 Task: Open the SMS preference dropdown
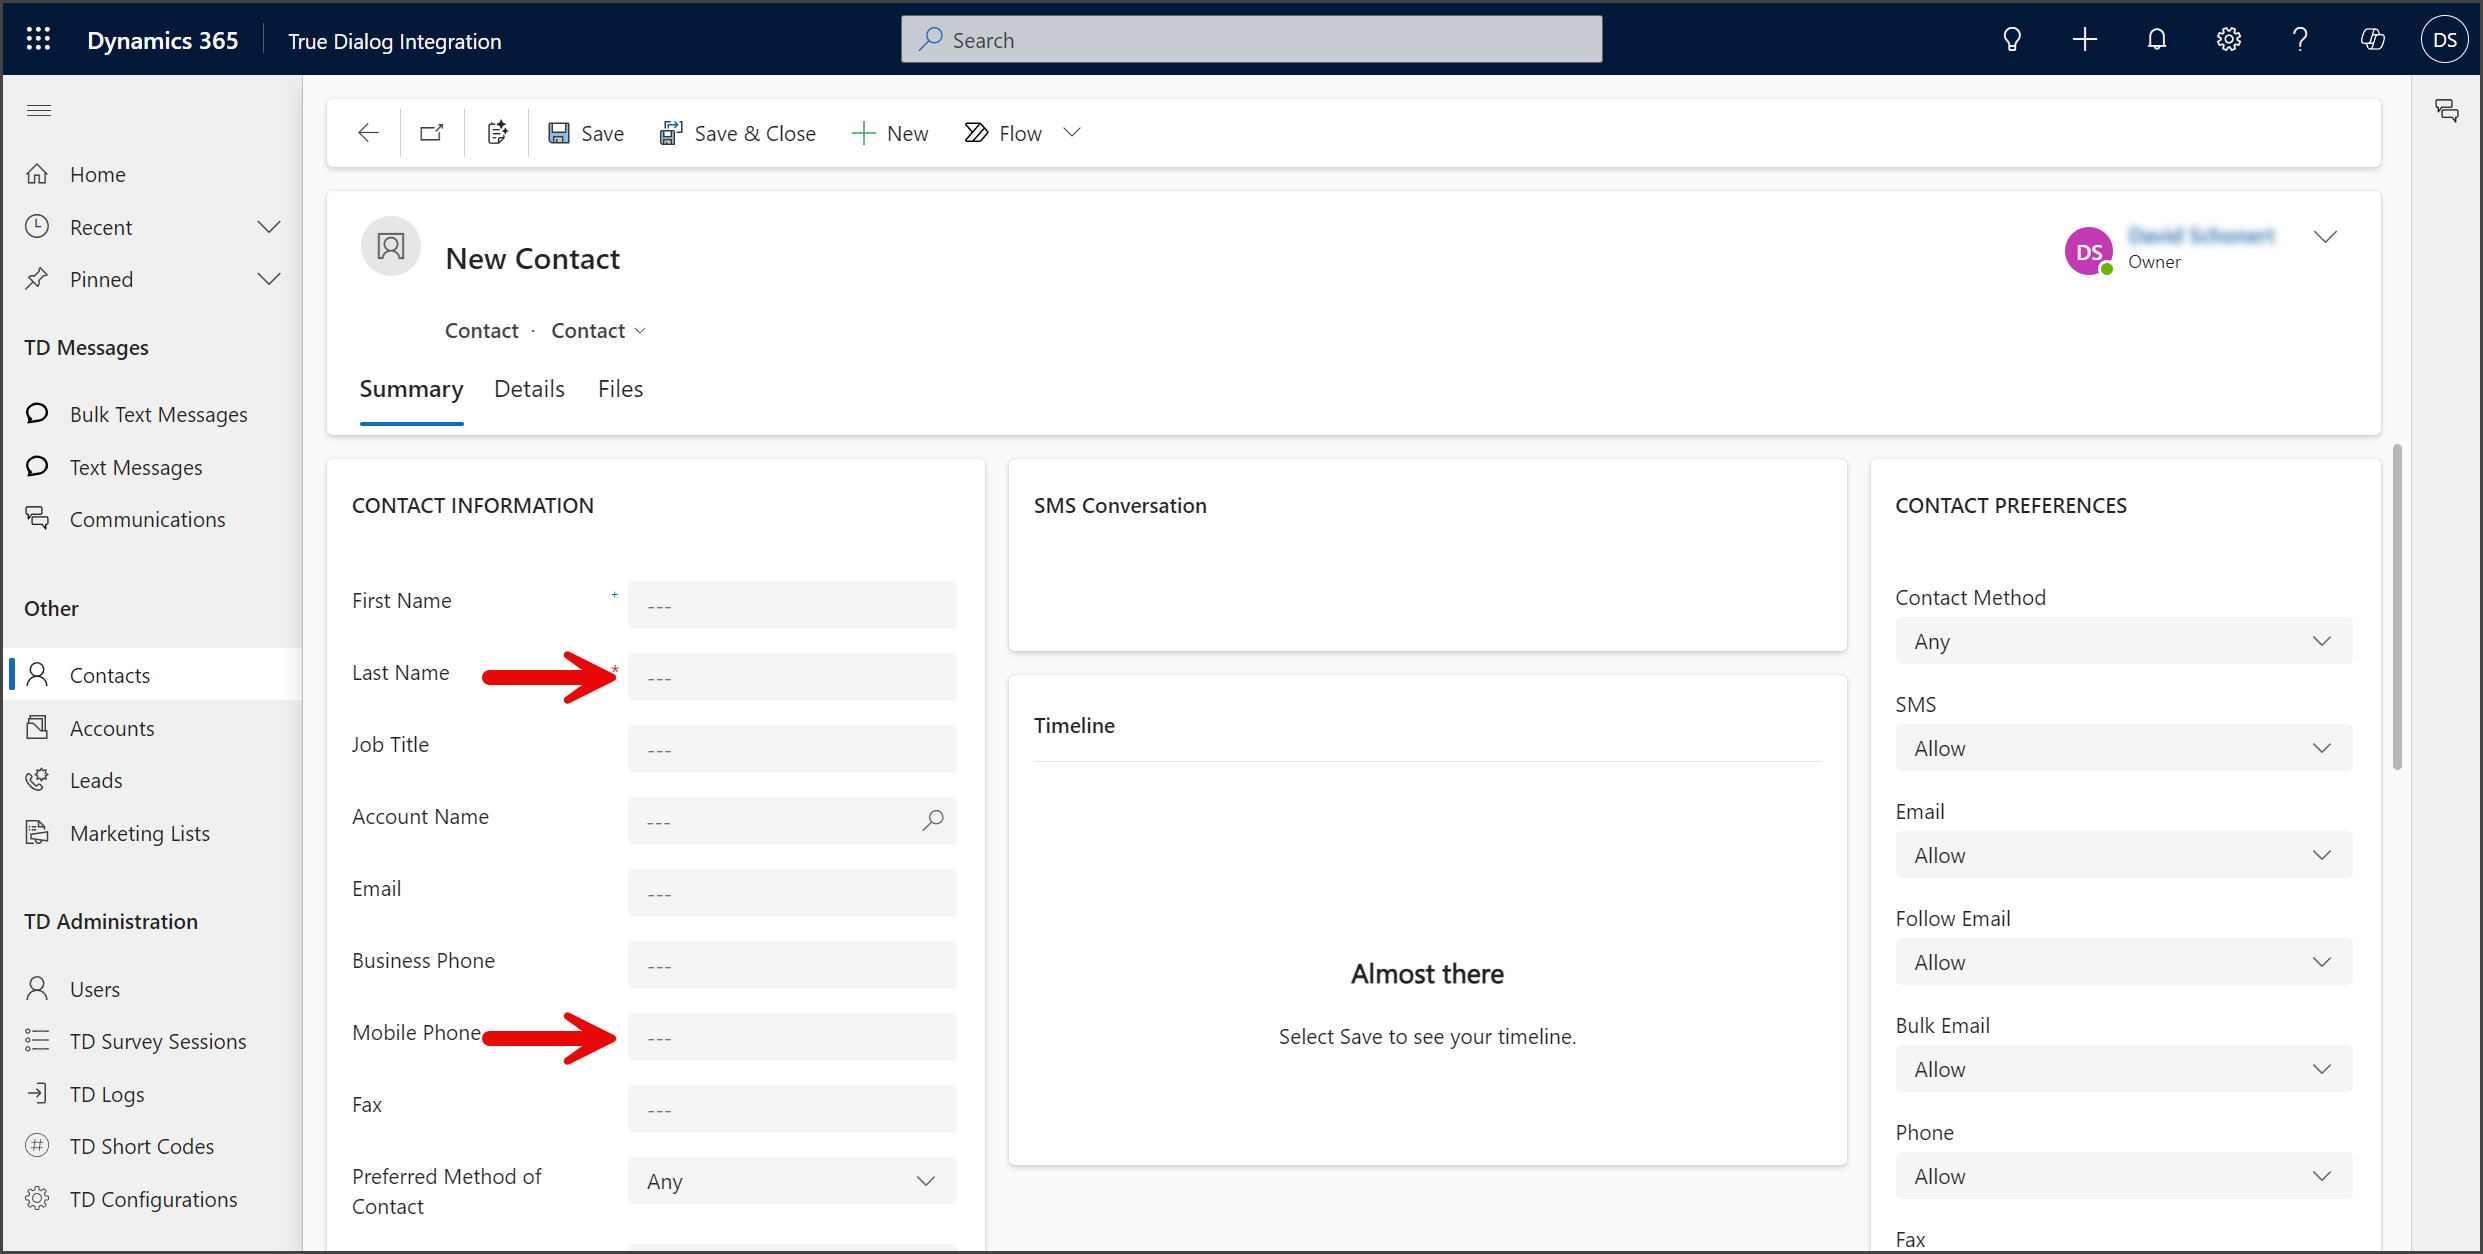tap(2123, 748)
